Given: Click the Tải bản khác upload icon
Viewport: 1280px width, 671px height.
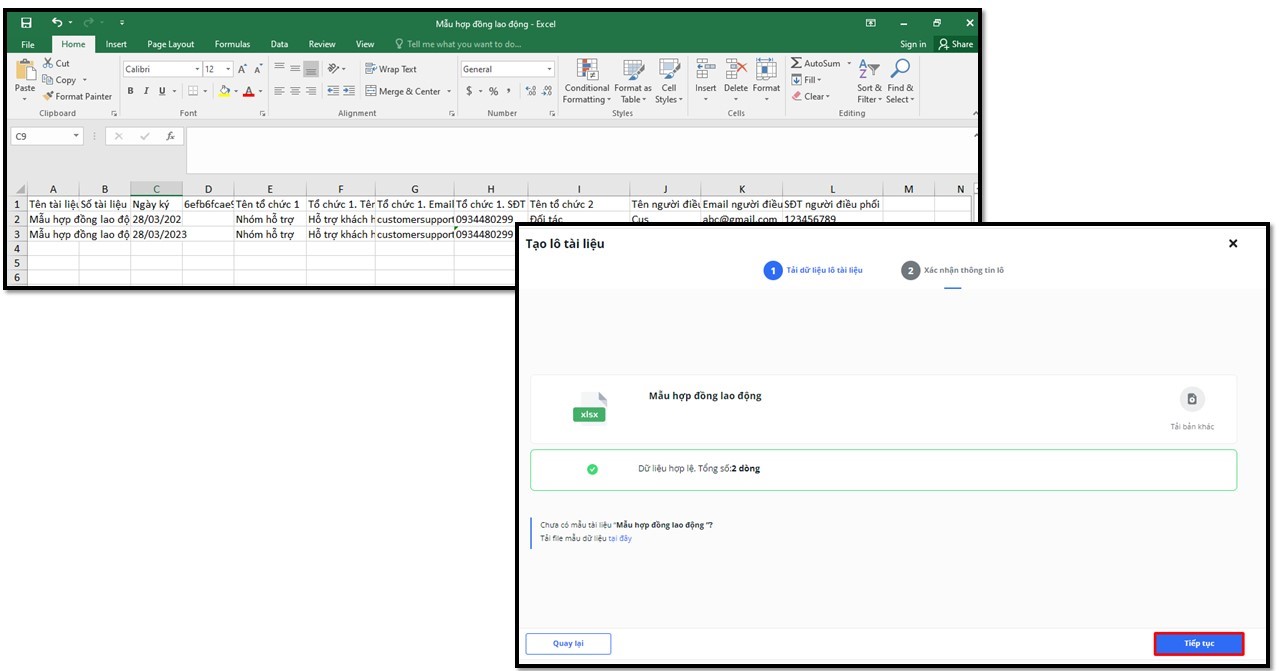Looking at the screenshot, I should click(x=1192, y=399).
